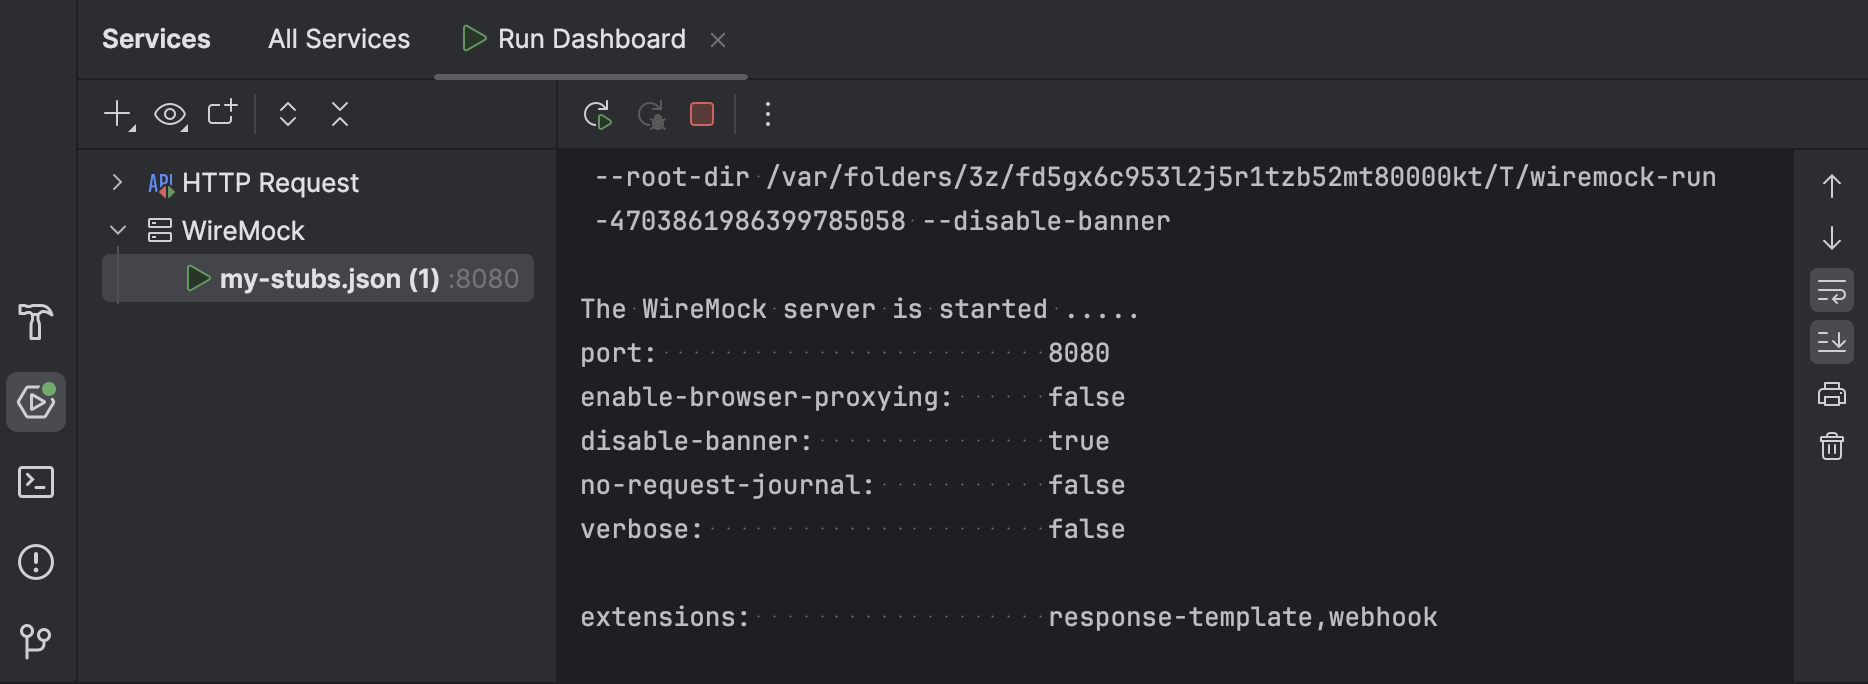Print the console output

[1831, 394]
